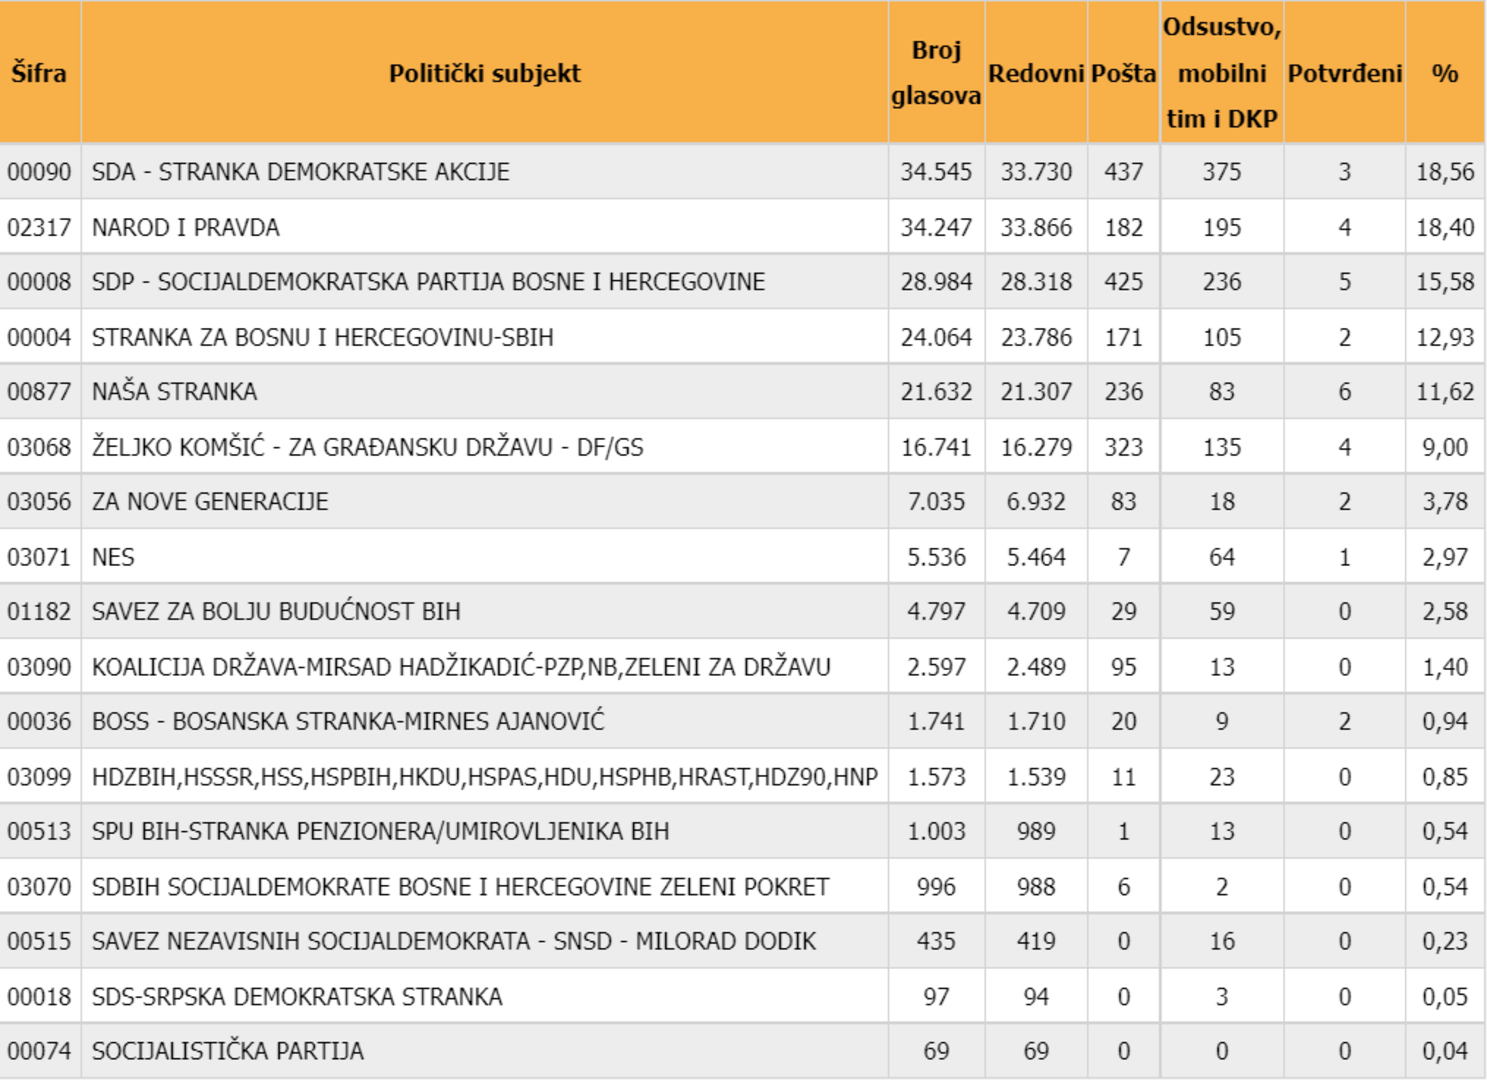
Task: Click party code 00008 for SDP
Action: point(39,282)
